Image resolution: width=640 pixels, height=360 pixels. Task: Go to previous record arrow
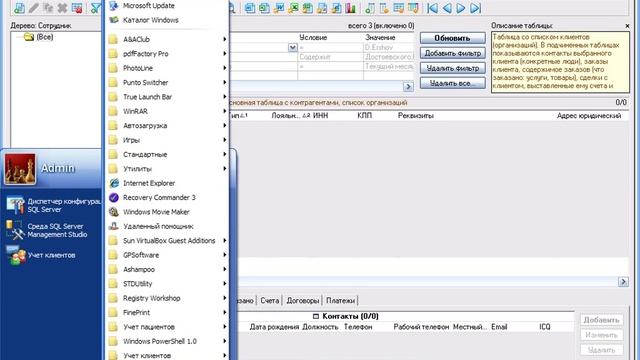(447, 8)
